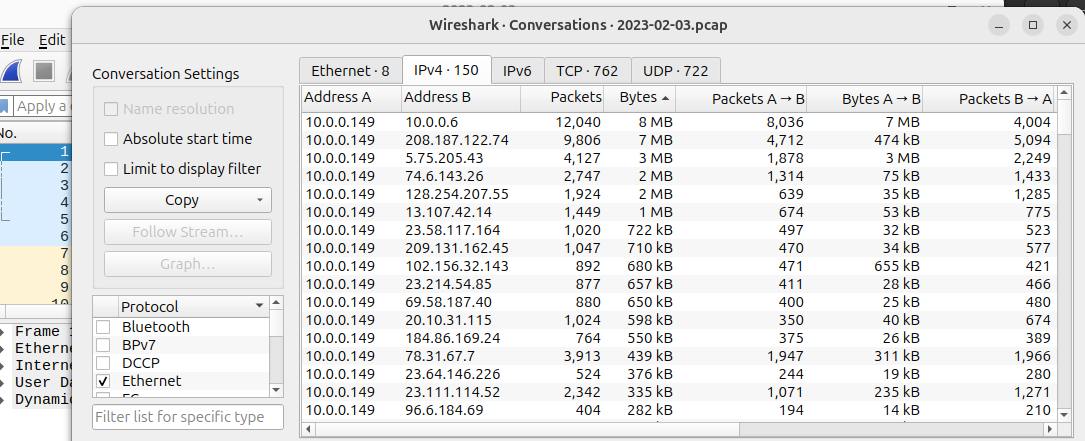Select packet number 7 in packet list
The image size is (1085, 441).
tap(35, 253)
